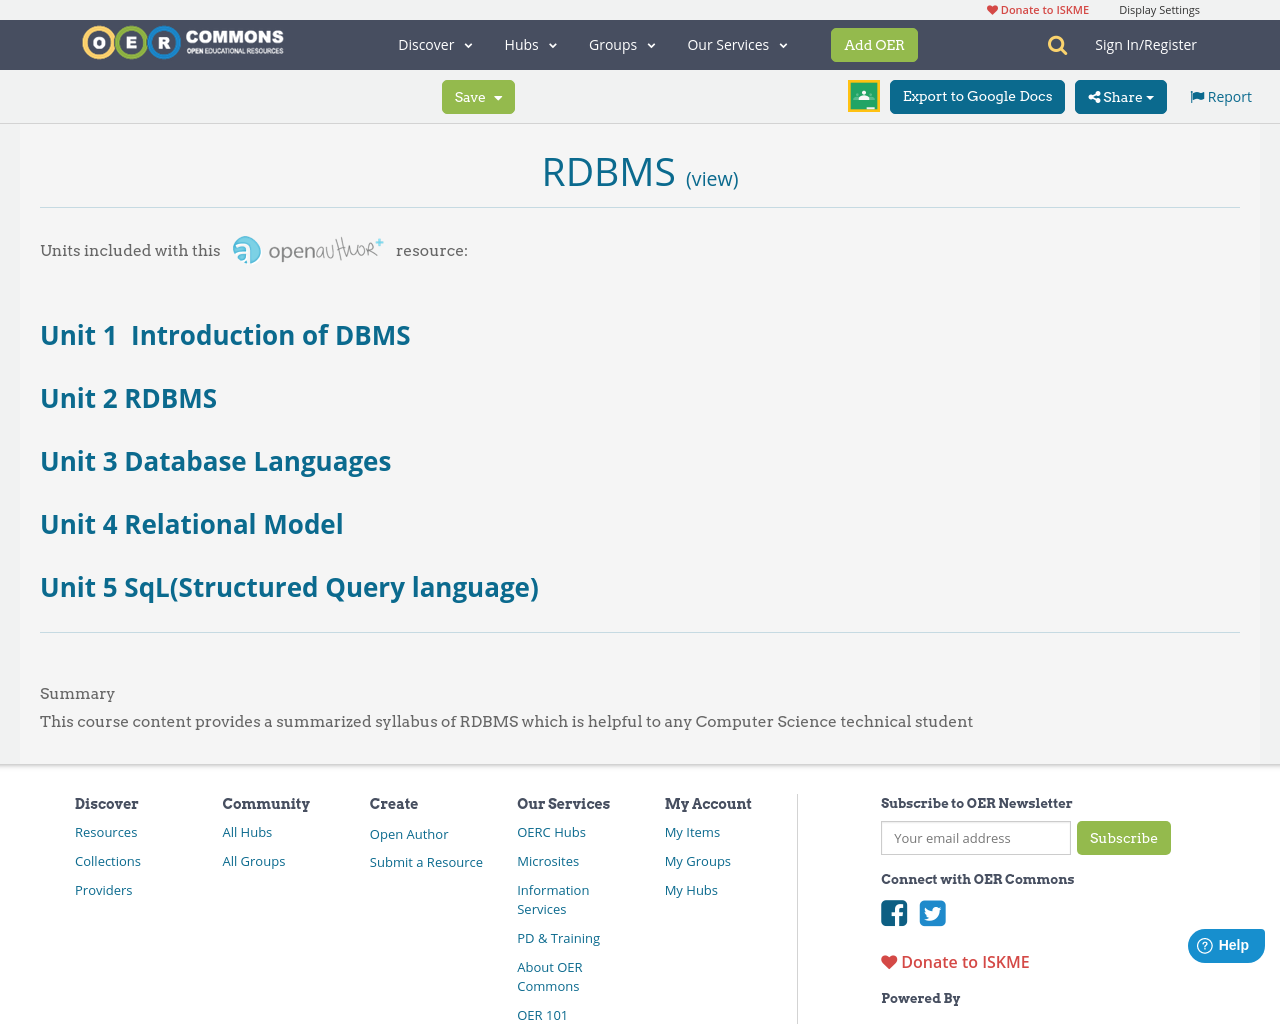Open the Hubs menu
Viewport: 1280px width, 1024px height.
530,44
